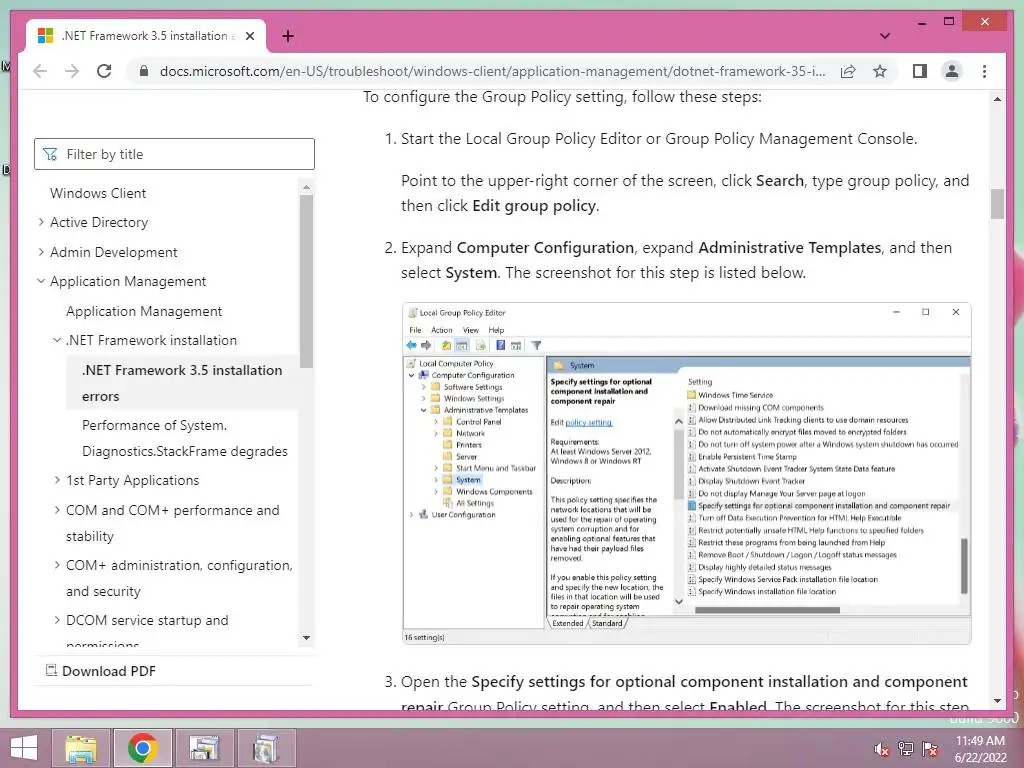The image size is (1024, 768).
Task: Expand COM+ administration, configuration, and security
Action: pyautogui.click(x=57, y=565)
